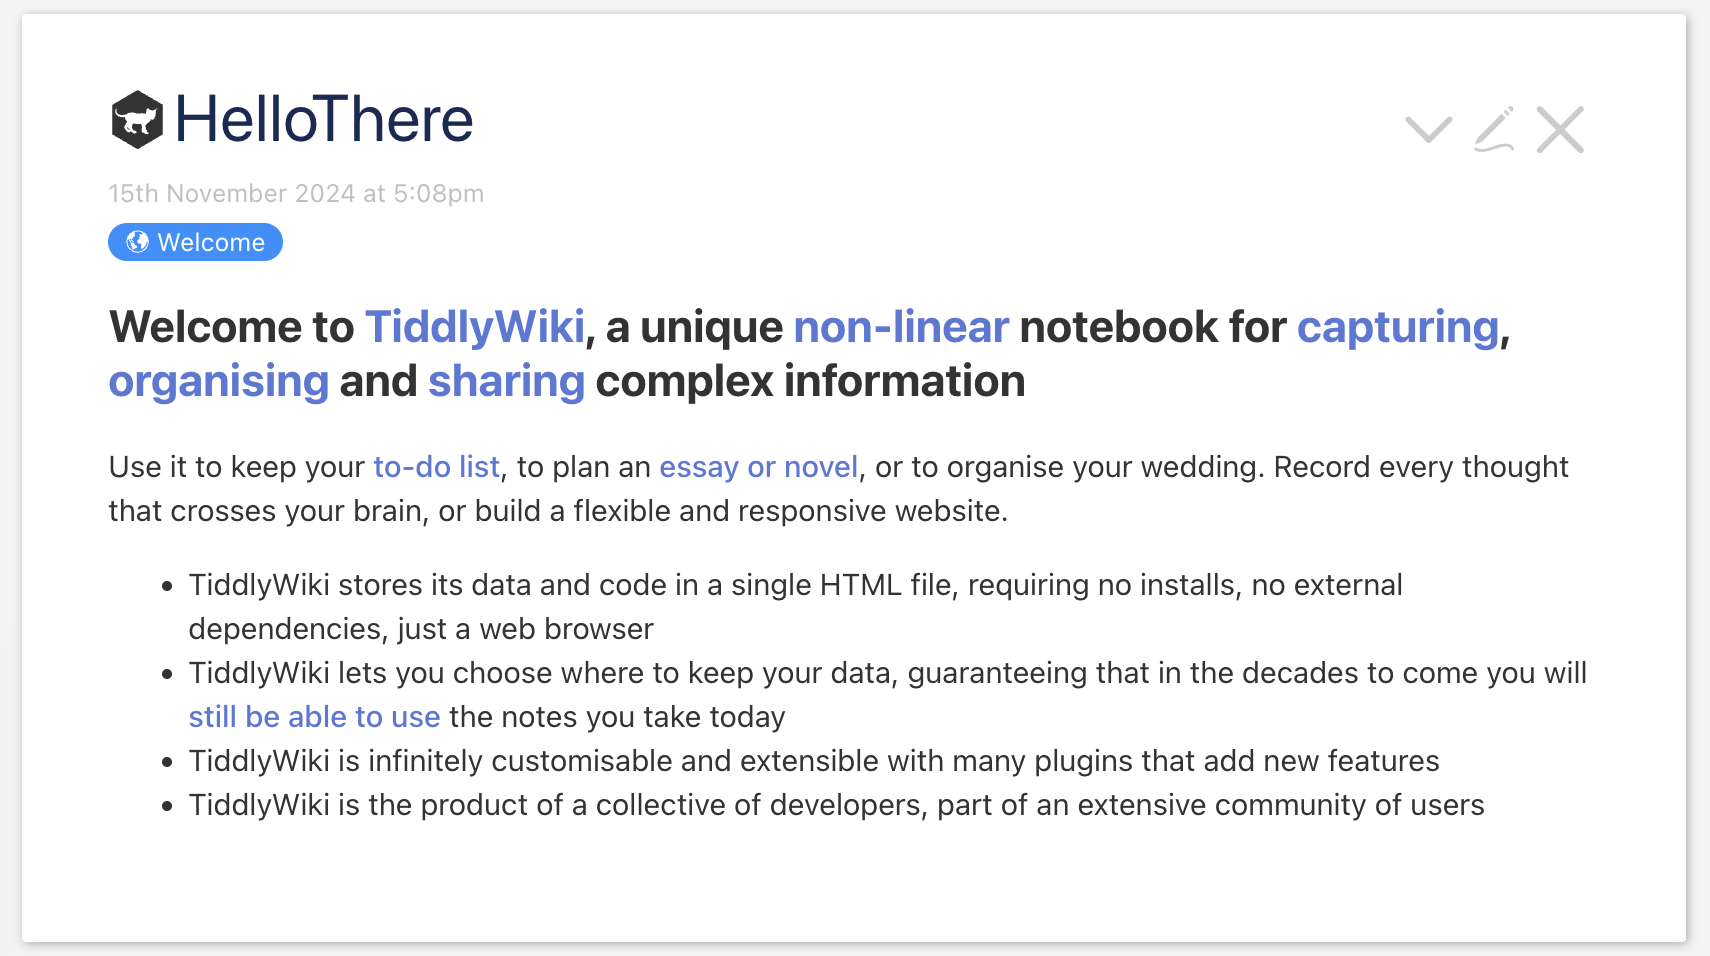This screenshot has height=956, width=1710.
Task: Follow the organising link
Action: click(x=218, y=381)
